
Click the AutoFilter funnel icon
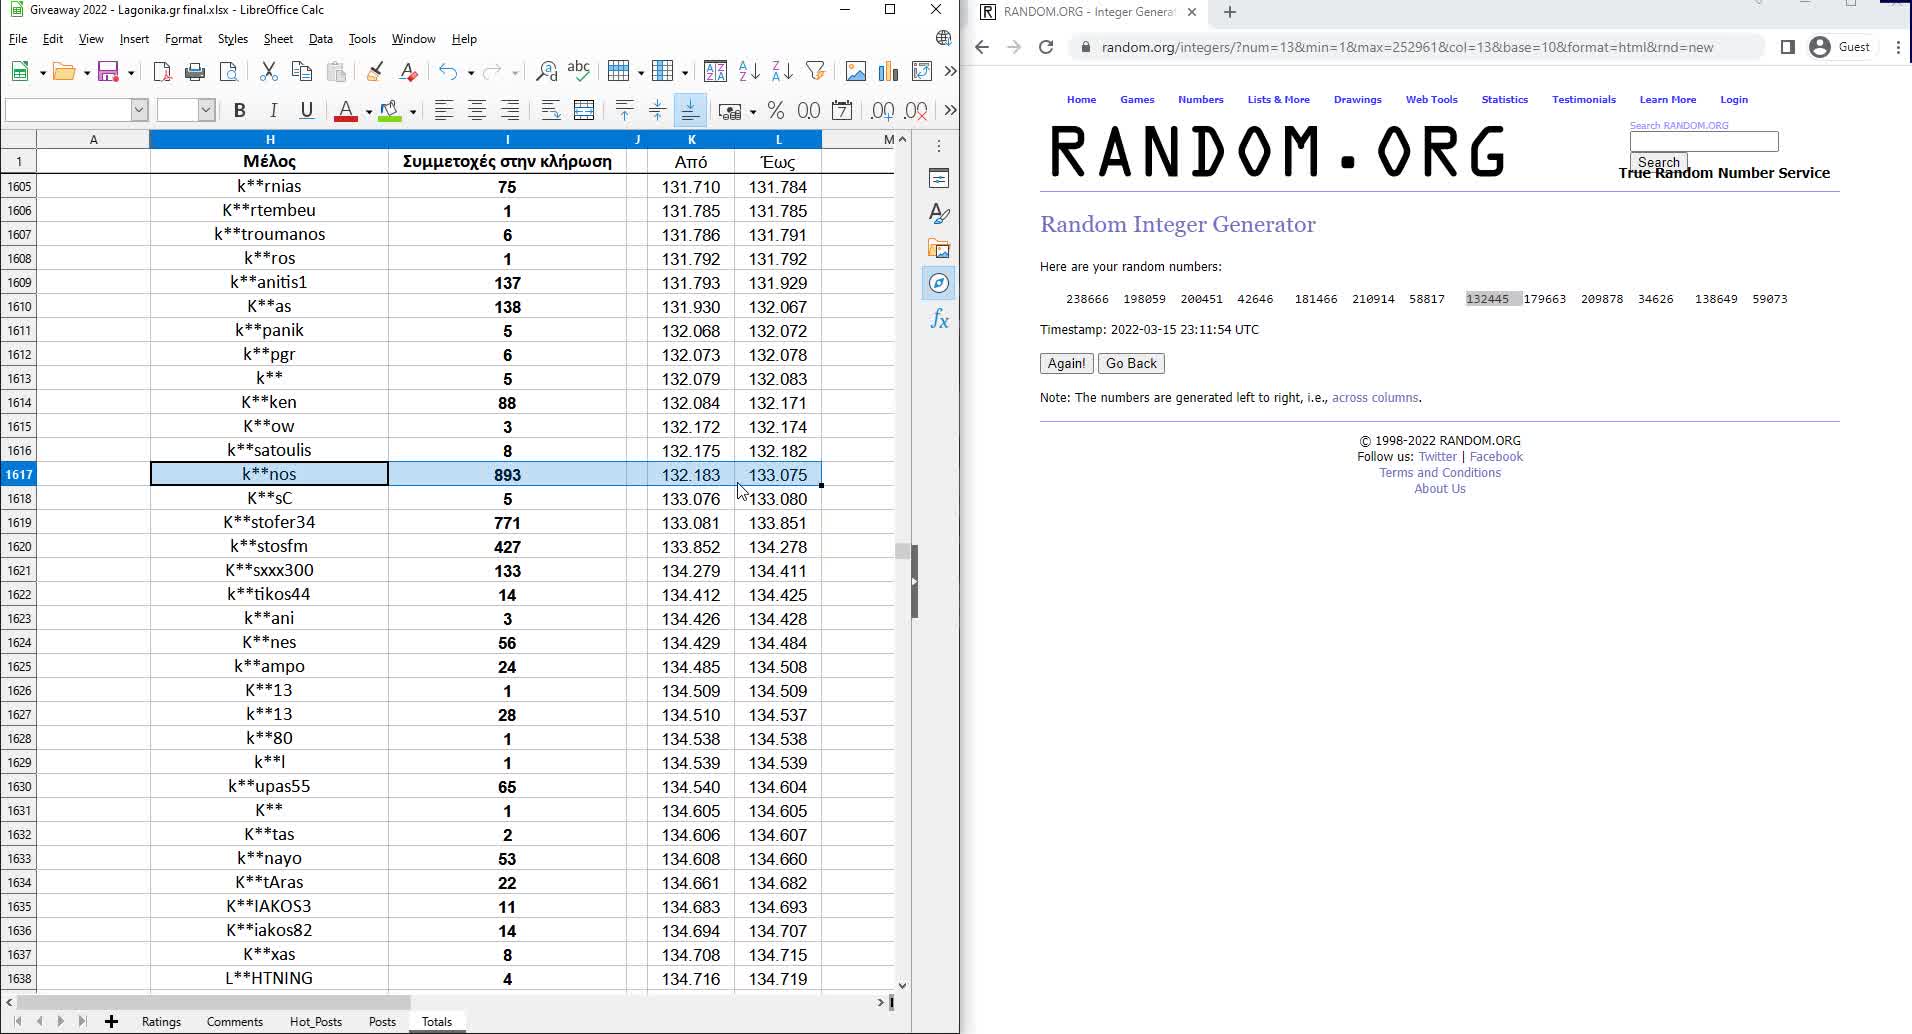tap(816, 71)
